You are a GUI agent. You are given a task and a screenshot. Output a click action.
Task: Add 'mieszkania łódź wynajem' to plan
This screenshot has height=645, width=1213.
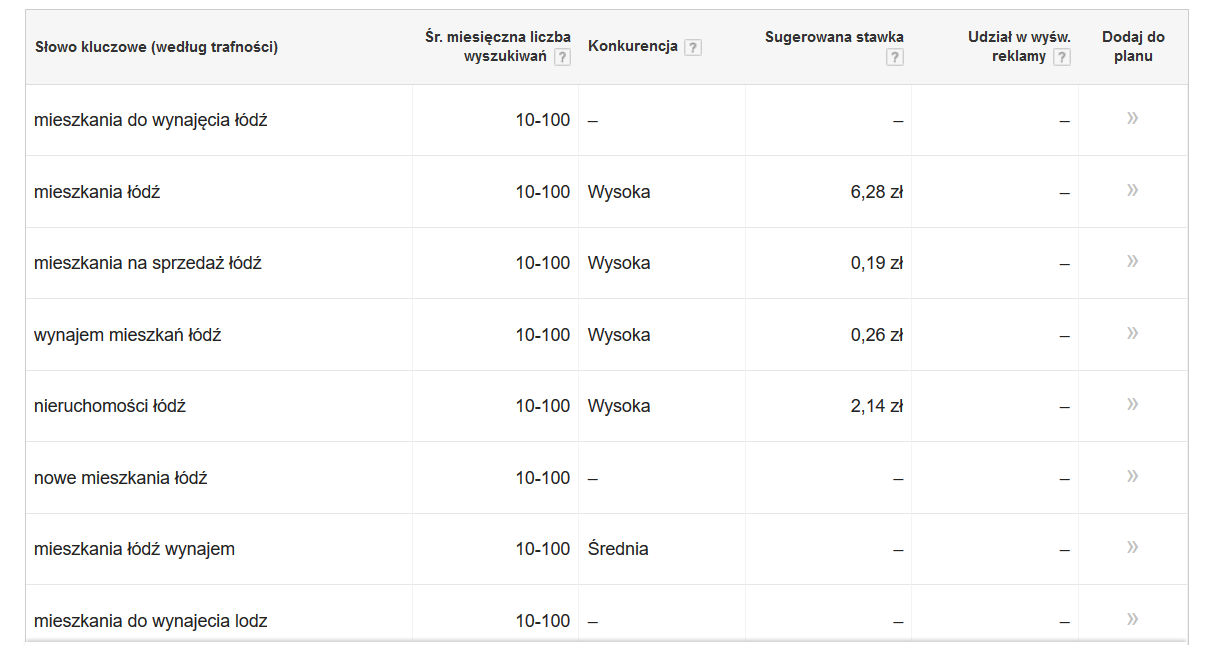coord(1132,548)
